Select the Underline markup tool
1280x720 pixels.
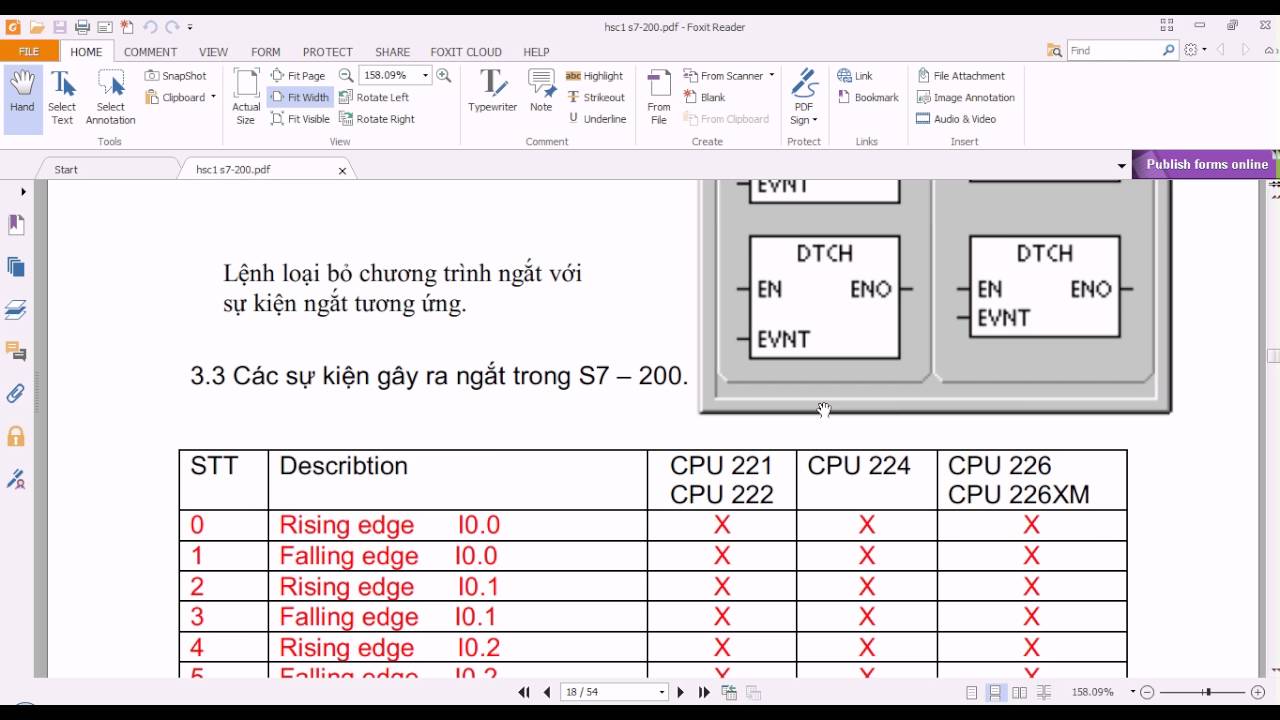(x=597, y=119)
